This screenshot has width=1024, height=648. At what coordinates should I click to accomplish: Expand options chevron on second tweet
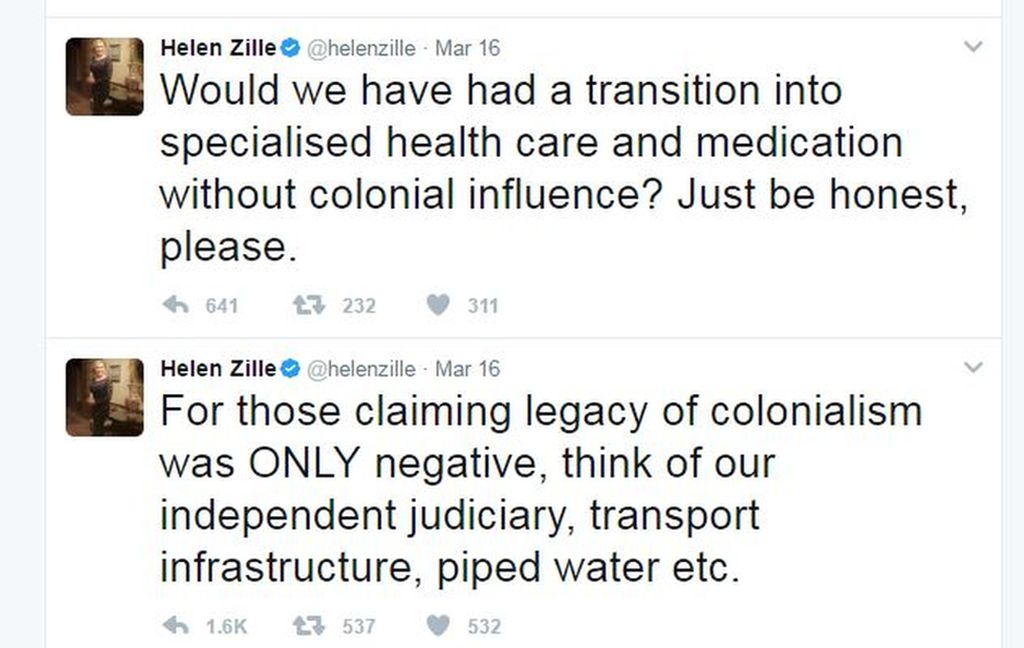[x=972, y=369]
